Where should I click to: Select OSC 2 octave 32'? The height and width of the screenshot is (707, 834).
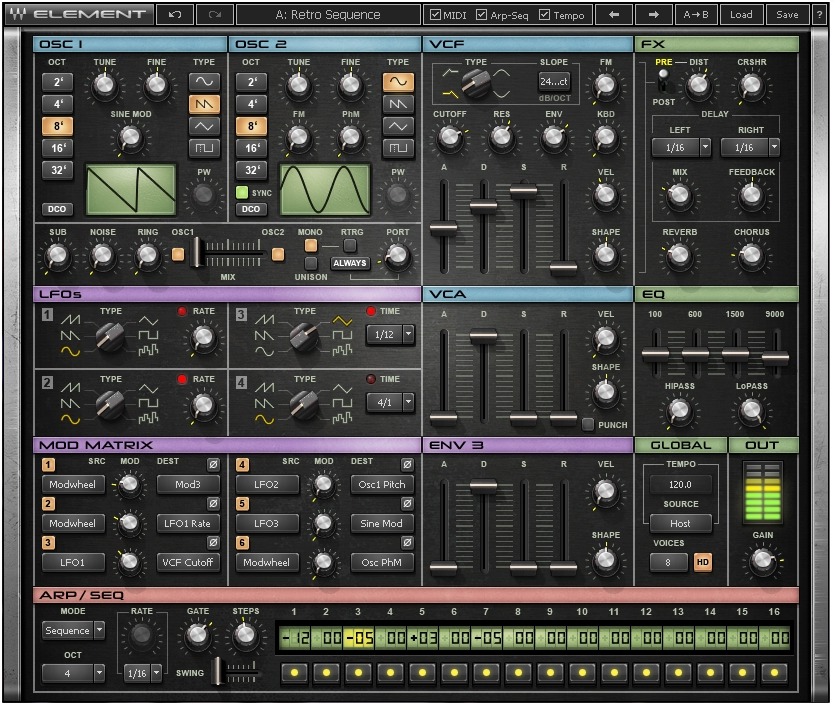pos(252,170)
